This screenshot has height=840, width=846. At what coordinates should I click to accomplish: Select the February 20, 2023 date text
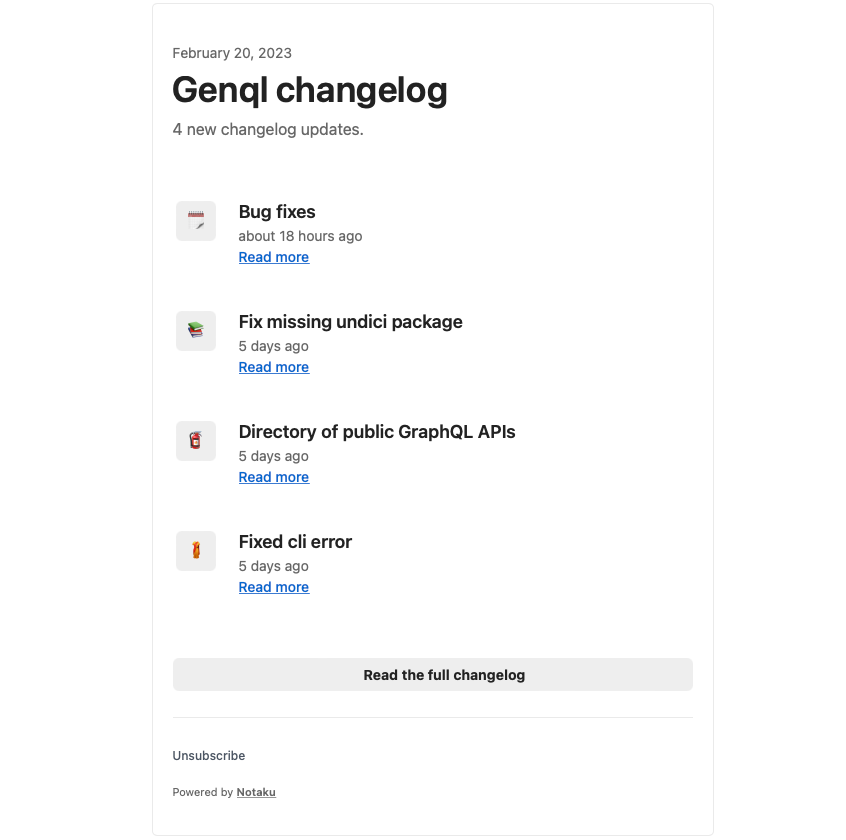pos(232,53)
